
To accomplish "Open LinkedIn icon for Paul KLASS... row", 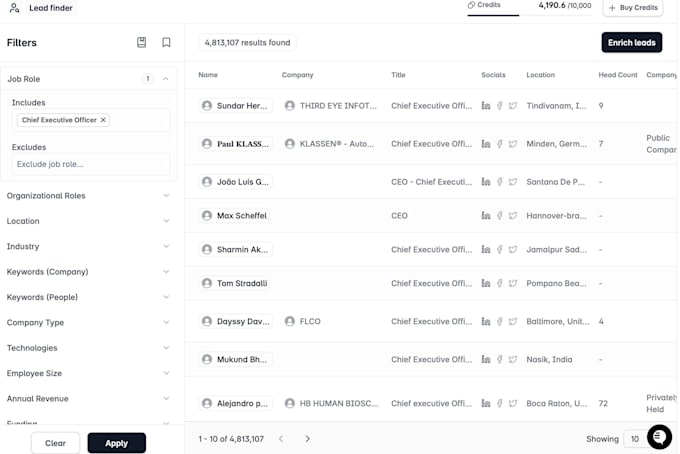I will pyautogui.click(x=486, y=144).
